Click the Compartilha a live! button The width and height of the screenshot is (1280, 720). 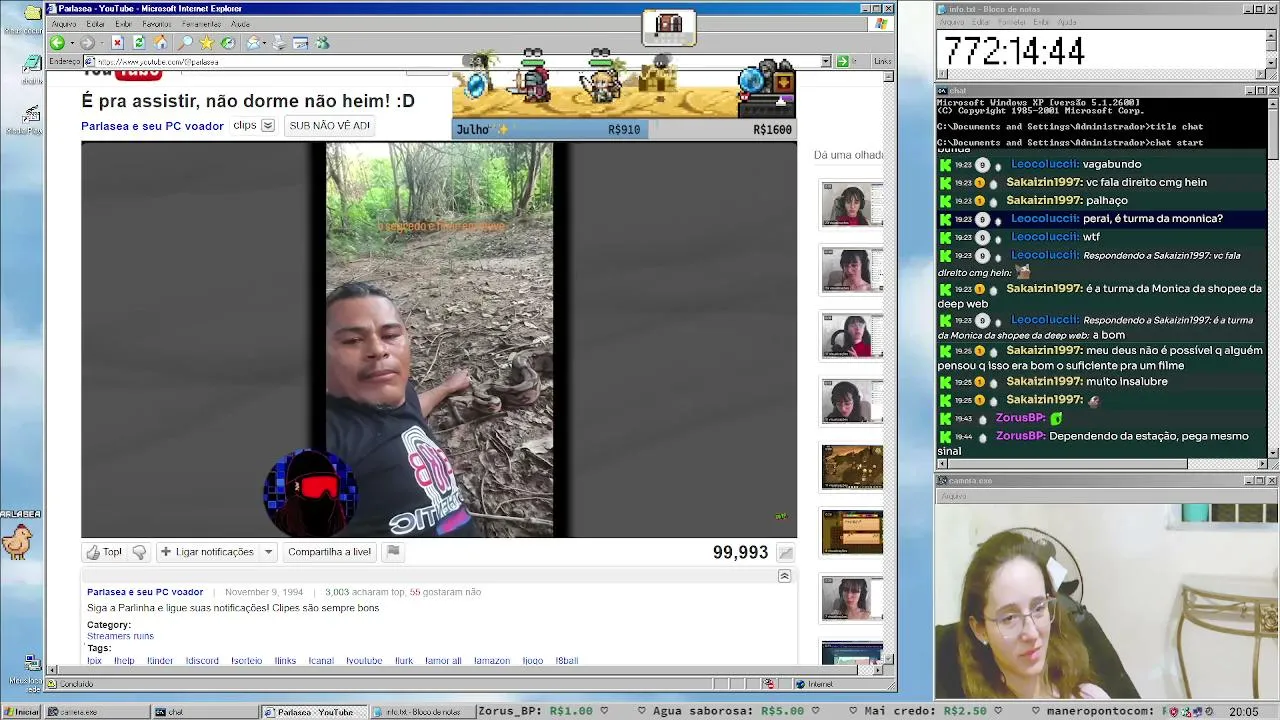pos(329,552)
